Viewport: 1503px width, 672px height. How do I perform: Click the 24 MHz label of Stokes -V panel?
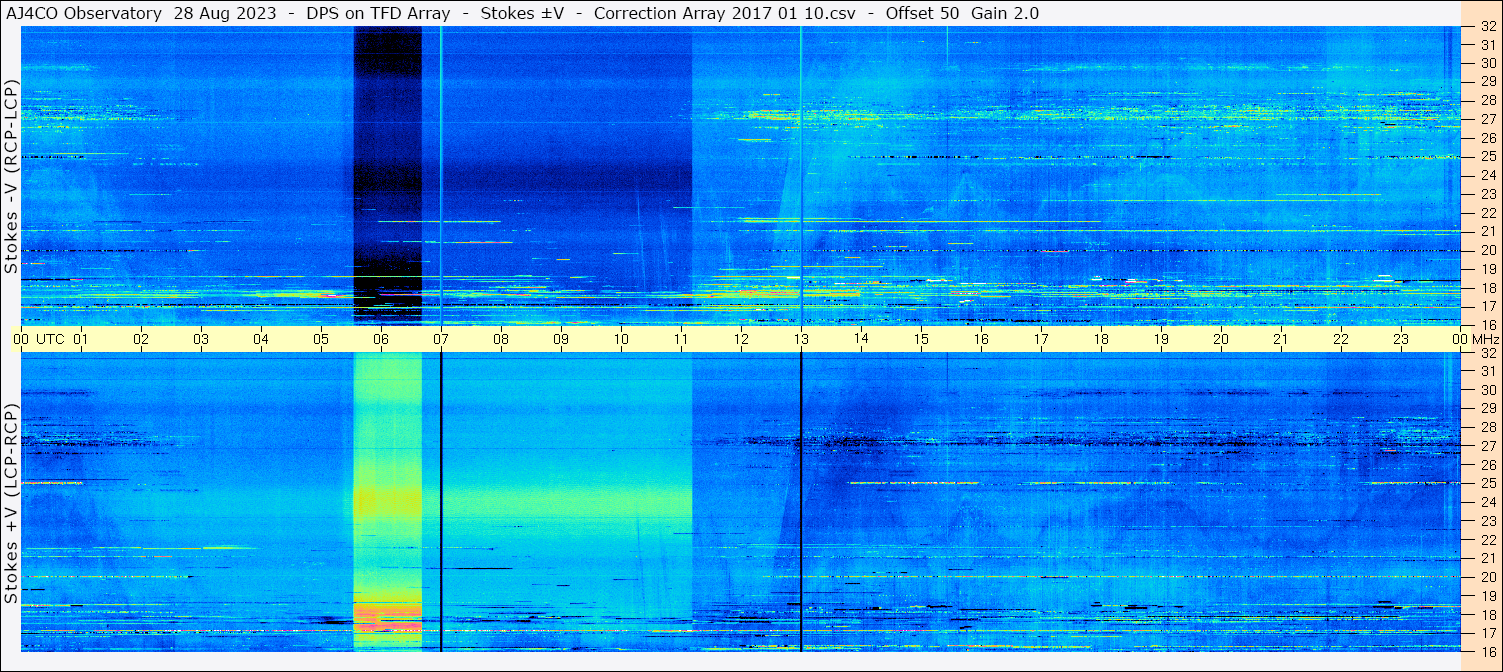click(x=1487, y=175)
